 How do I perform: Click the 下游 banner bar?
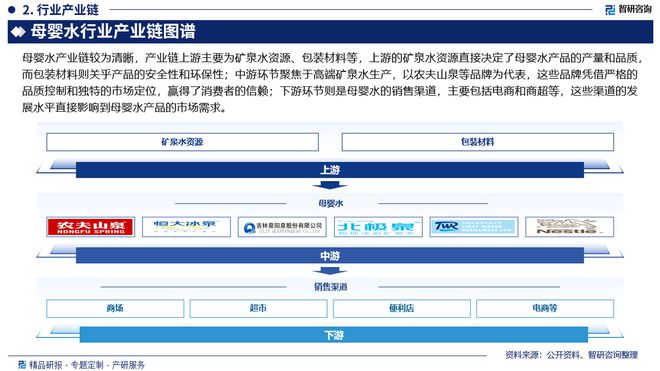tap(333, 335)
